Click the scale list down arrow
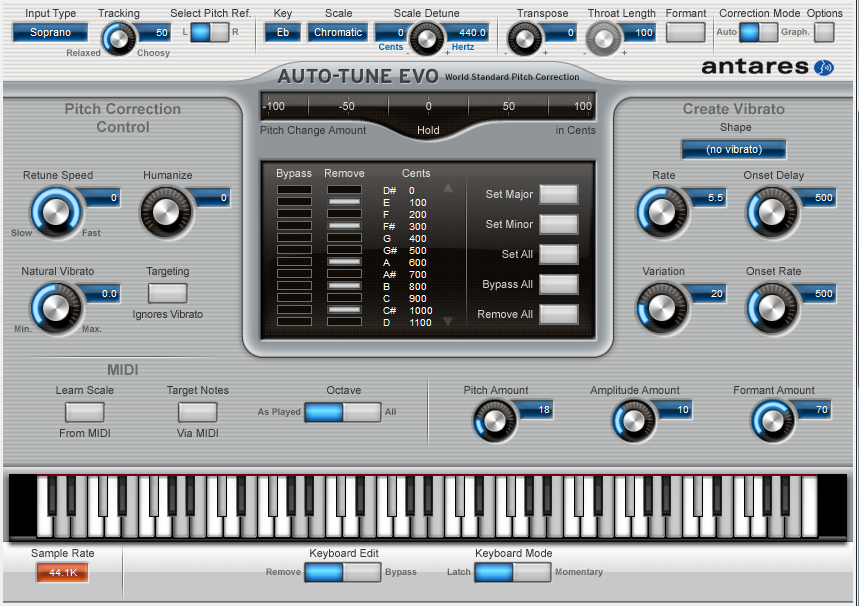The image size is (859, 606). point(448,321)
